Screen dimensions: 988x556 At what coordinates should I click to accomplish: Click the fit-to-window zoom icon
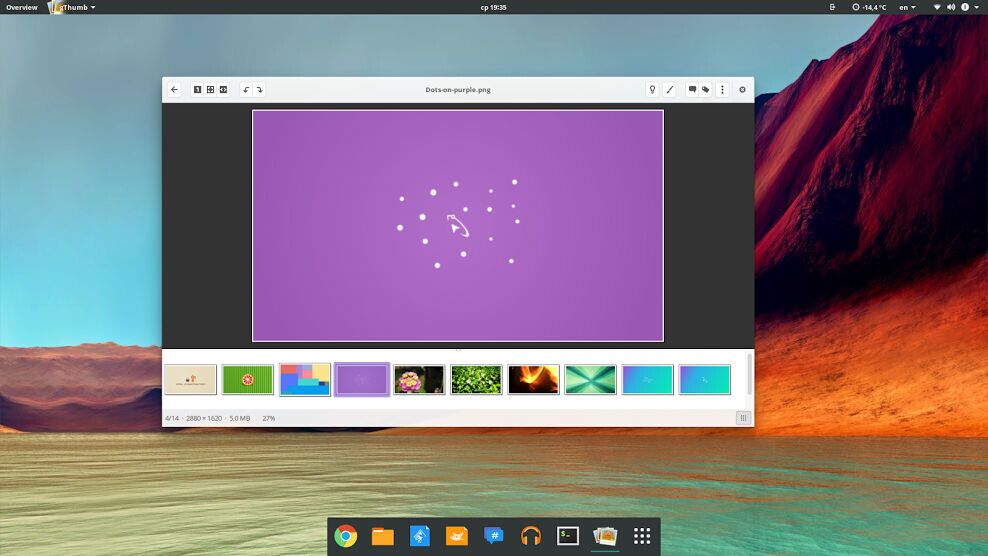(210, 90)
